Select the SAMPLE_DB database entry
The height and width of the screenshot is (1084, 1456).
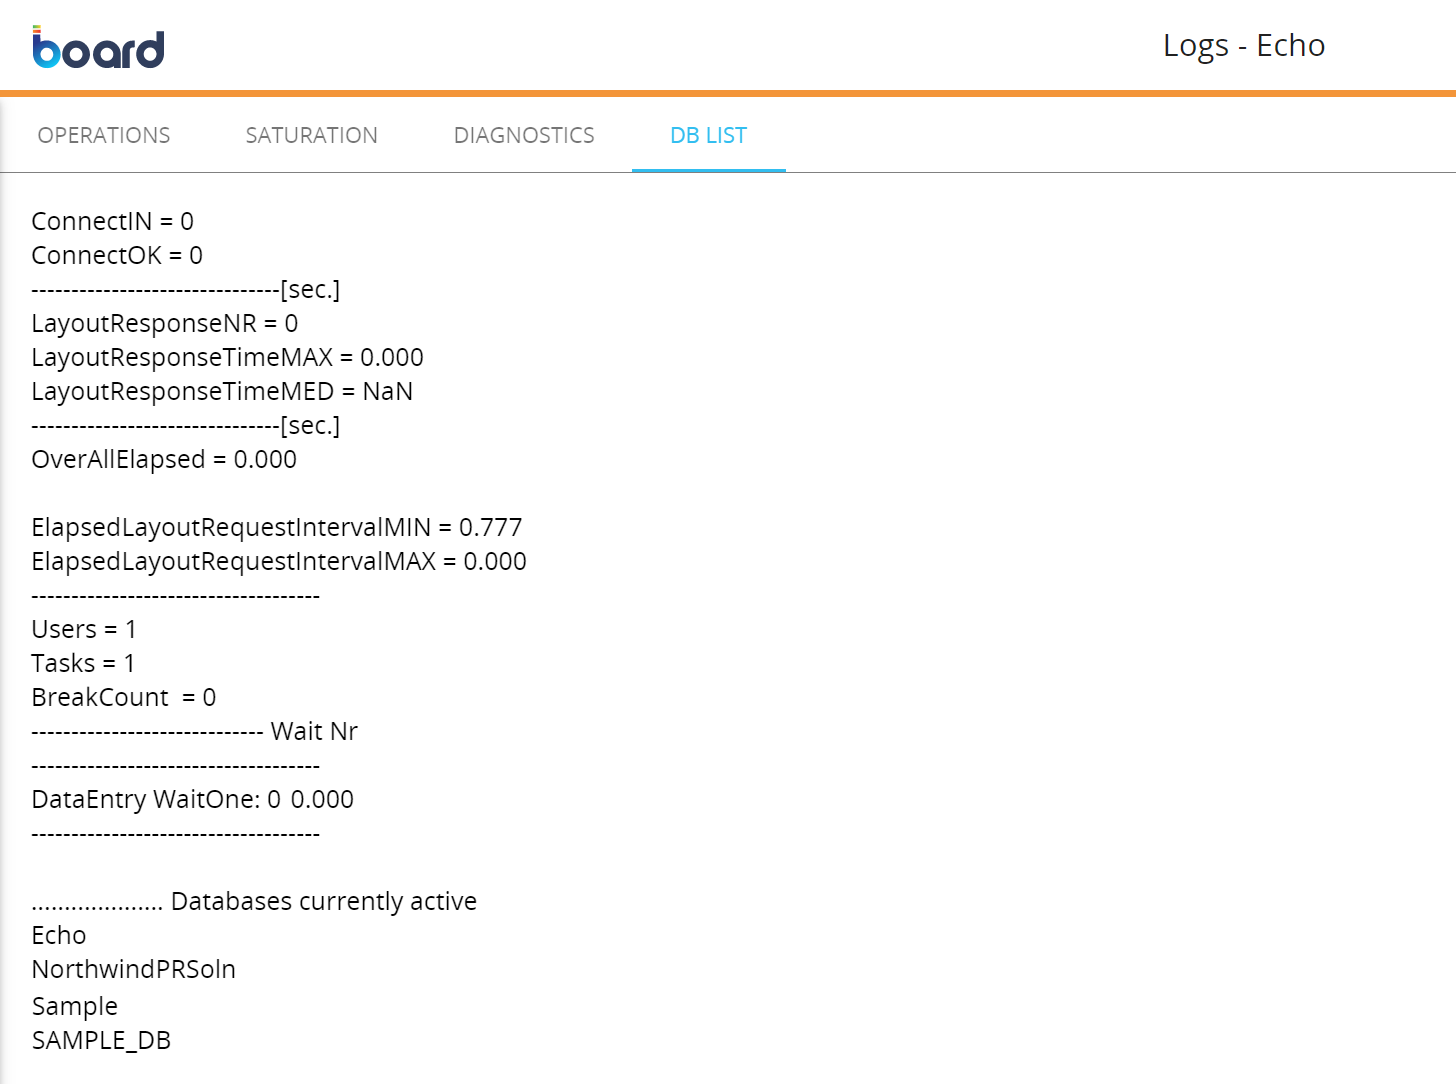tap(101, 1040)
